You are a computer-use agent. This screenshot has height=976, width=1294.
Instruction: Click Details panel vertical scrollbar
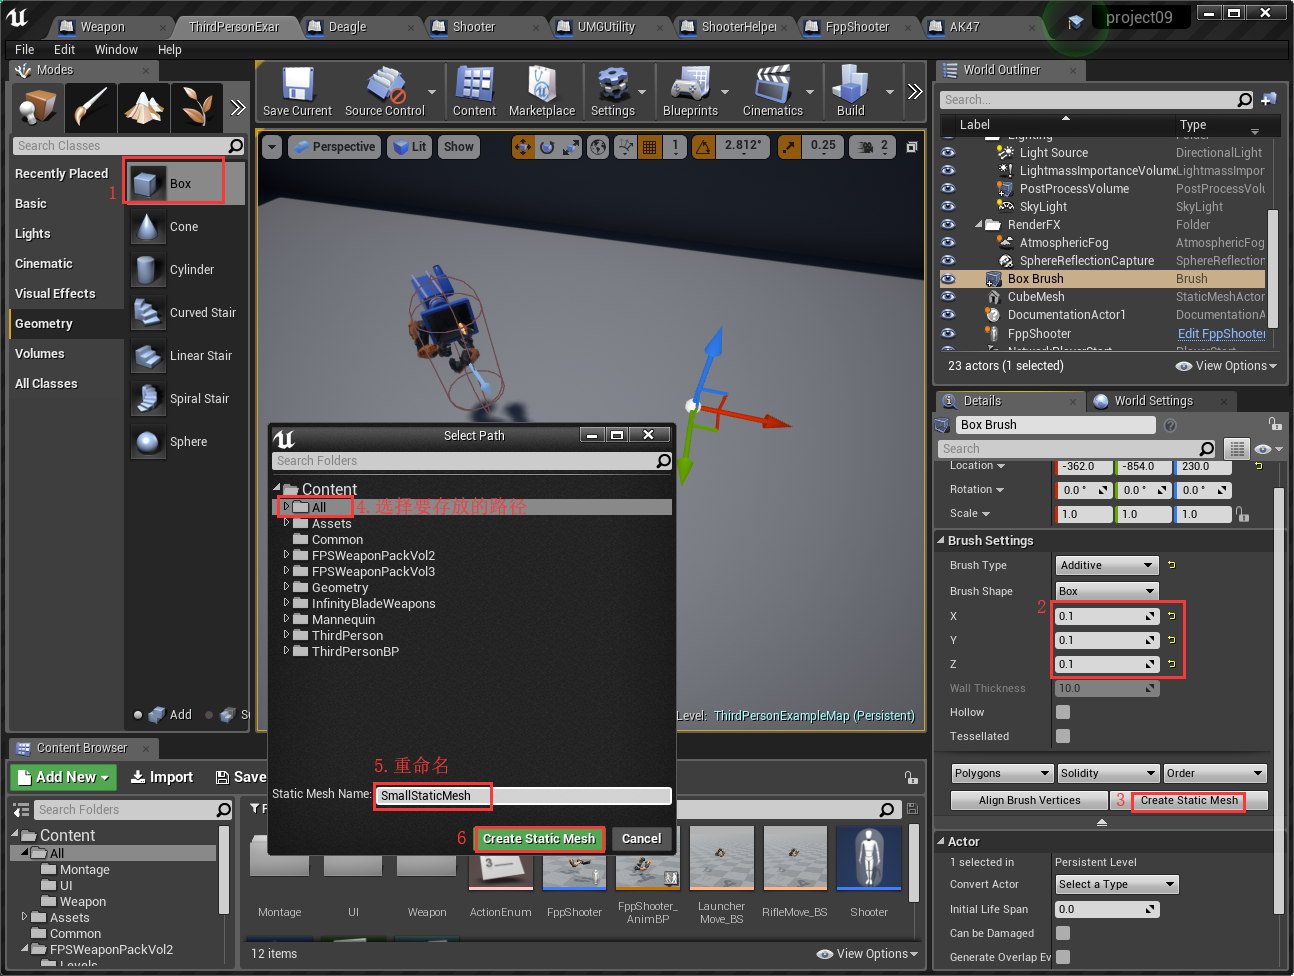pyautogui.click(x=1279, y=700)
